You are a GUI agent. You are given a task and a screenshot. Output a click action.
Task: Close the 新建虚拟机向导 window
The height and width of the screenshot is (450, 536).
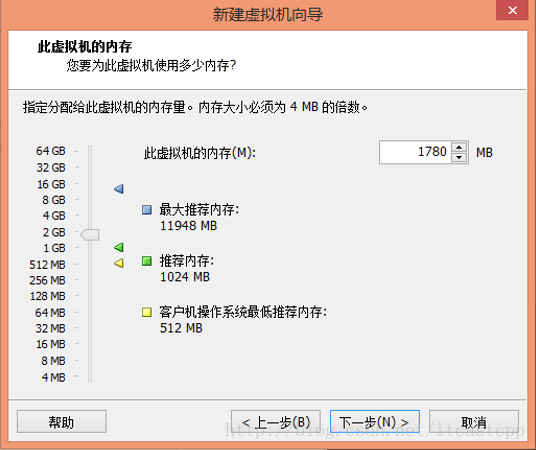pyautogui.click(x=512, y=10)
